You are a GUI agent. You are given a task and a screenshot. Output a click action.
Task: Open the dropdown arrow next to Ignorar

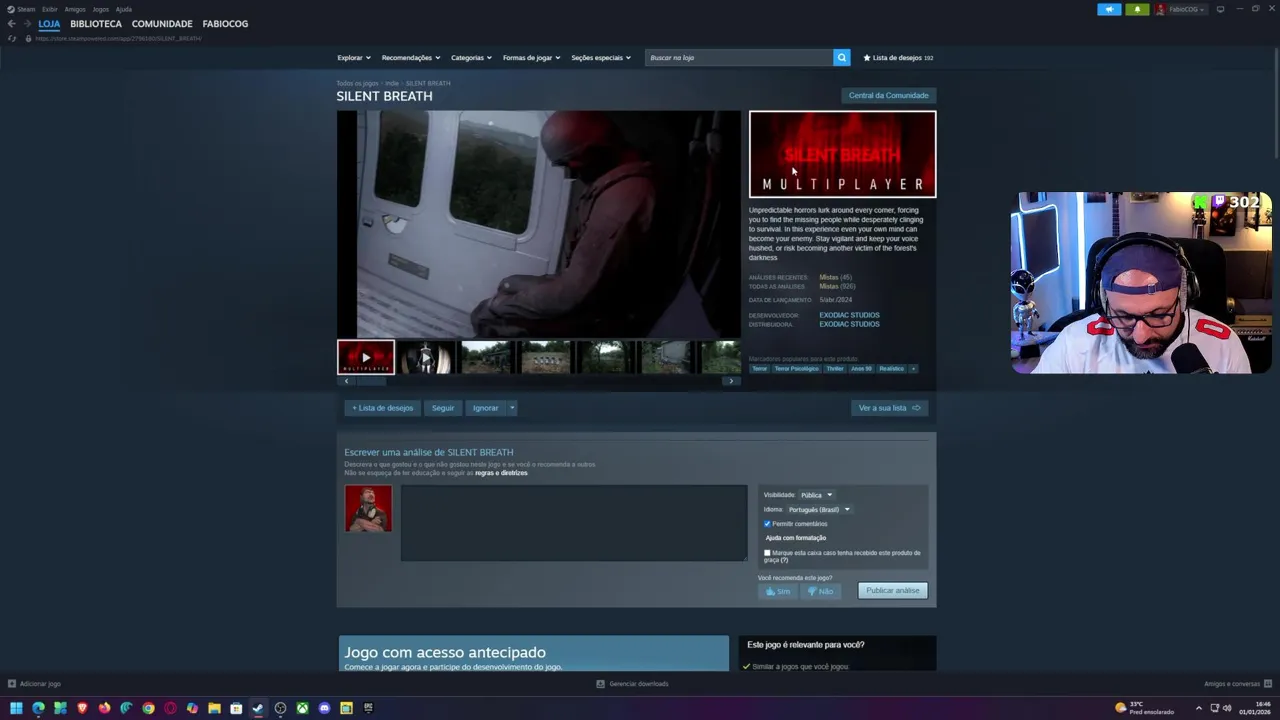(512, 408)
